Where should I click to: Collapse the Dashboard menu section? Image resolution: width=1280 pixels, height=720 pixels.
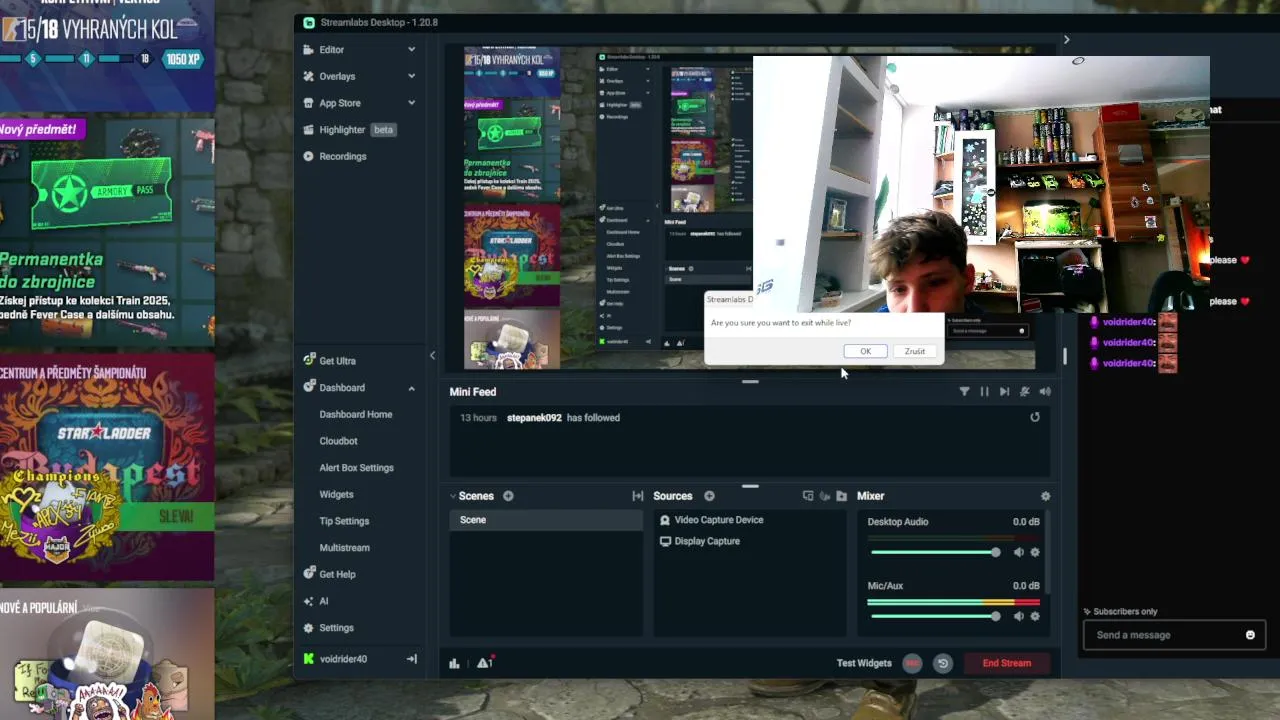(411, 388)
